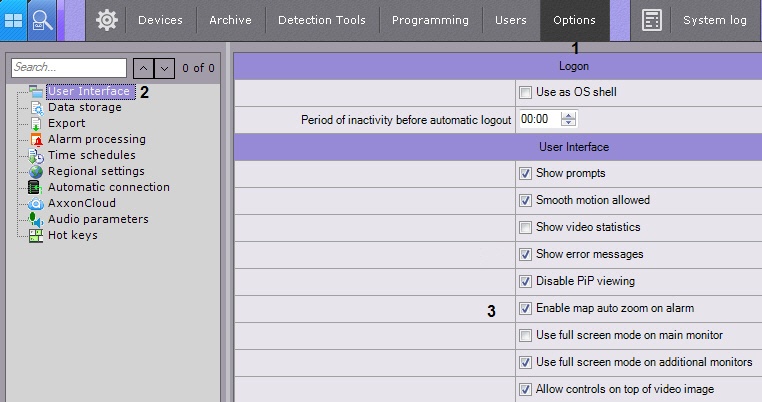Click the settings gear icon
762x402 pixels.
tap(107, 20)
